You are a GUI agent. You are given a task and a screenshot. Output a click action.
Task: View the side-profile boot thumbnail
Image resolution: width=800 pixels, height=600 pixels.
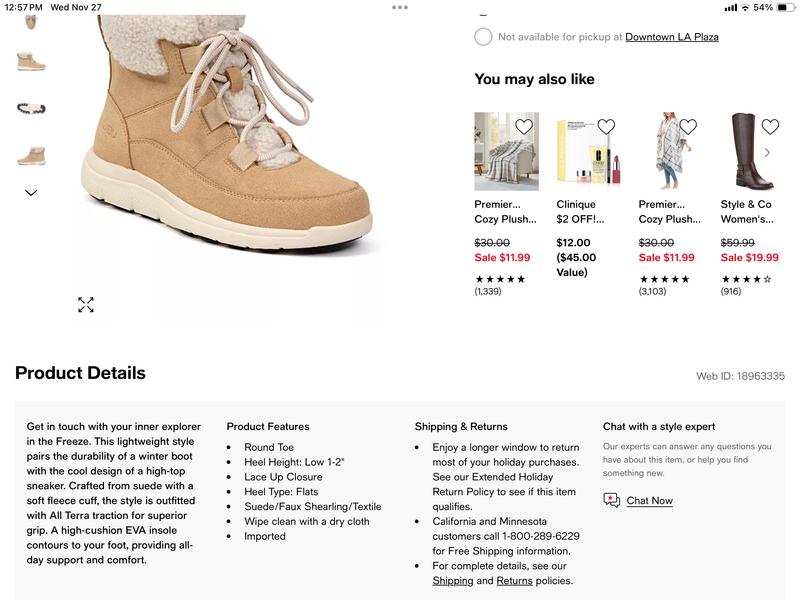click(x=31, y=61)
